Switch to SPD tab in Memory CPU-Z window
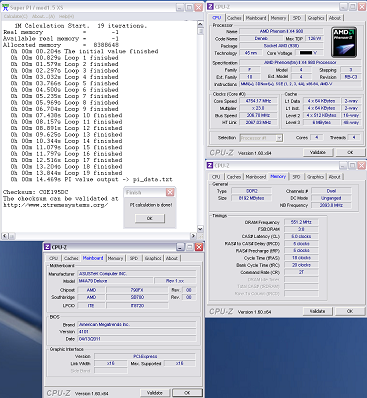Viewport: 367px width, 398px height. (x=296, y=177)
